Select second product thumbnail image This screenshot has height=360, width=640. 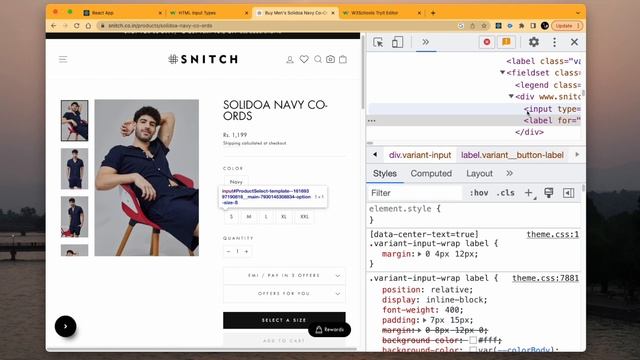(x=74, y=169)
